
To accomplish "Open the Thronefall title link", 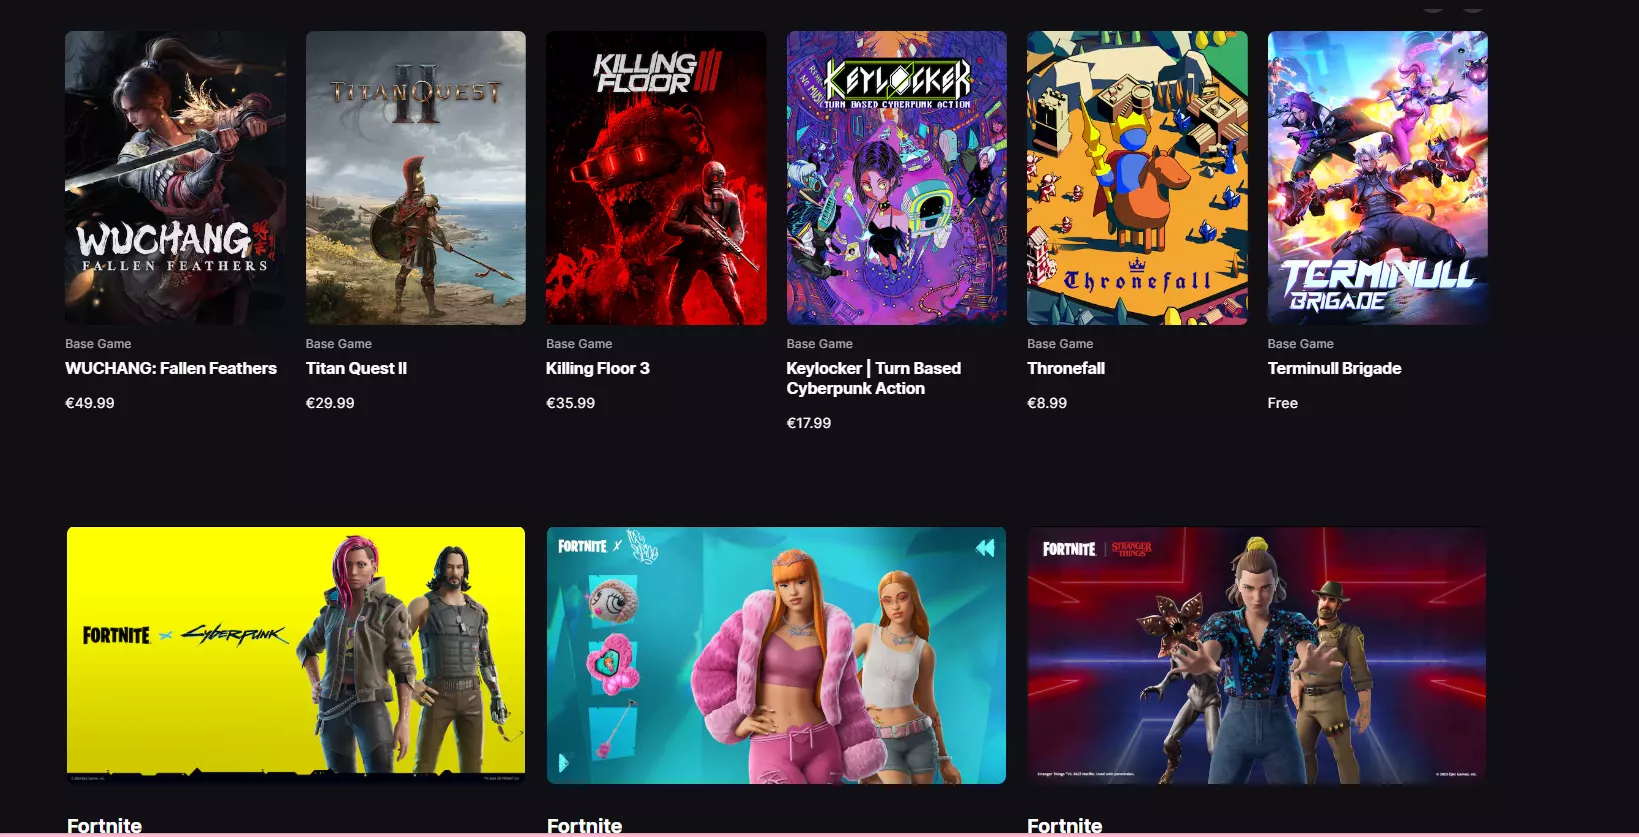I will pyautogui.click(x=1066, y=368).
